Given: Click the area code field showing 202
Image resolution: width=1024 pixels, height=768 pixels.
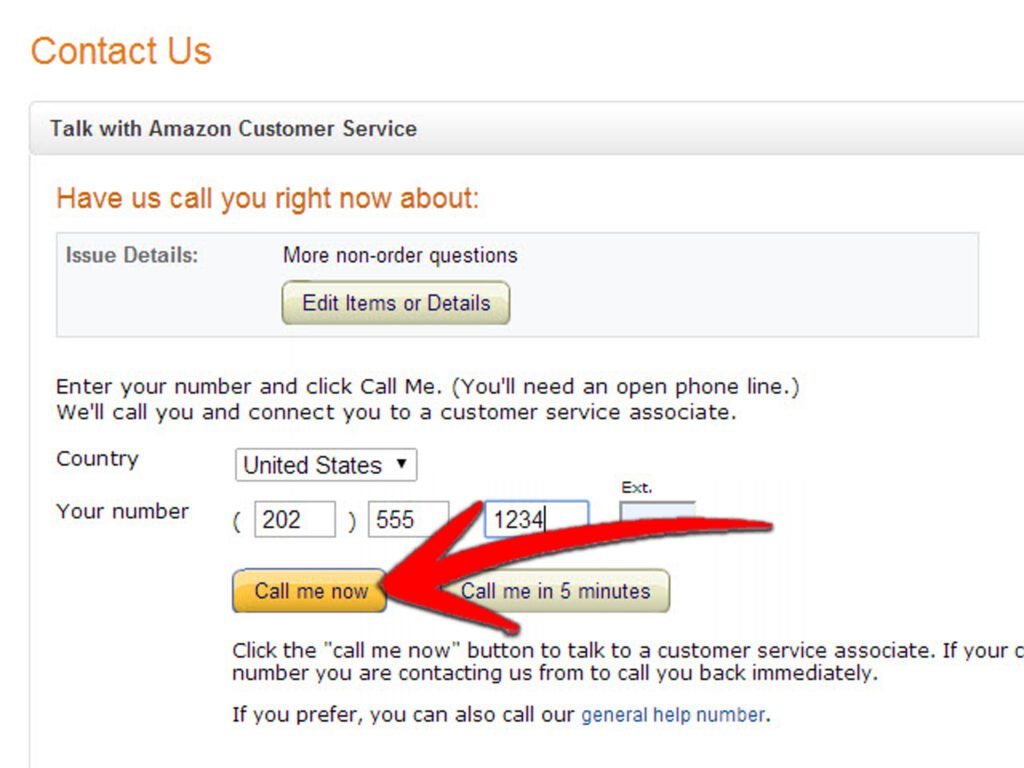Looking at the screenshot, I should pos(294,519).
